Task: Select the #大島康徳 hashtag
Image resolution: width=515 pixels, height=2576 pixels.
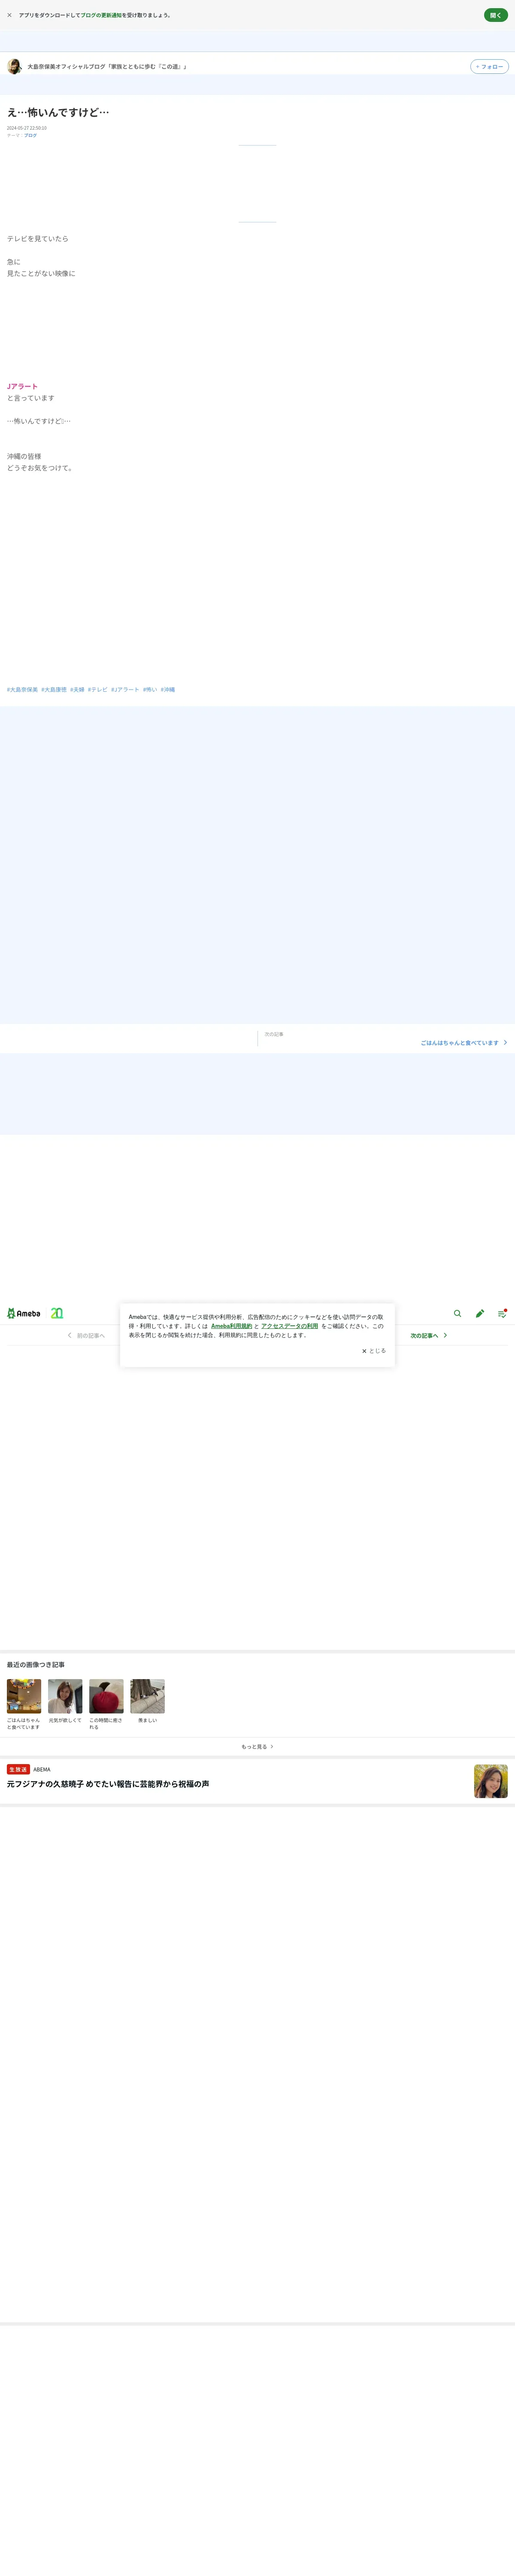Action: pos(54,690)
